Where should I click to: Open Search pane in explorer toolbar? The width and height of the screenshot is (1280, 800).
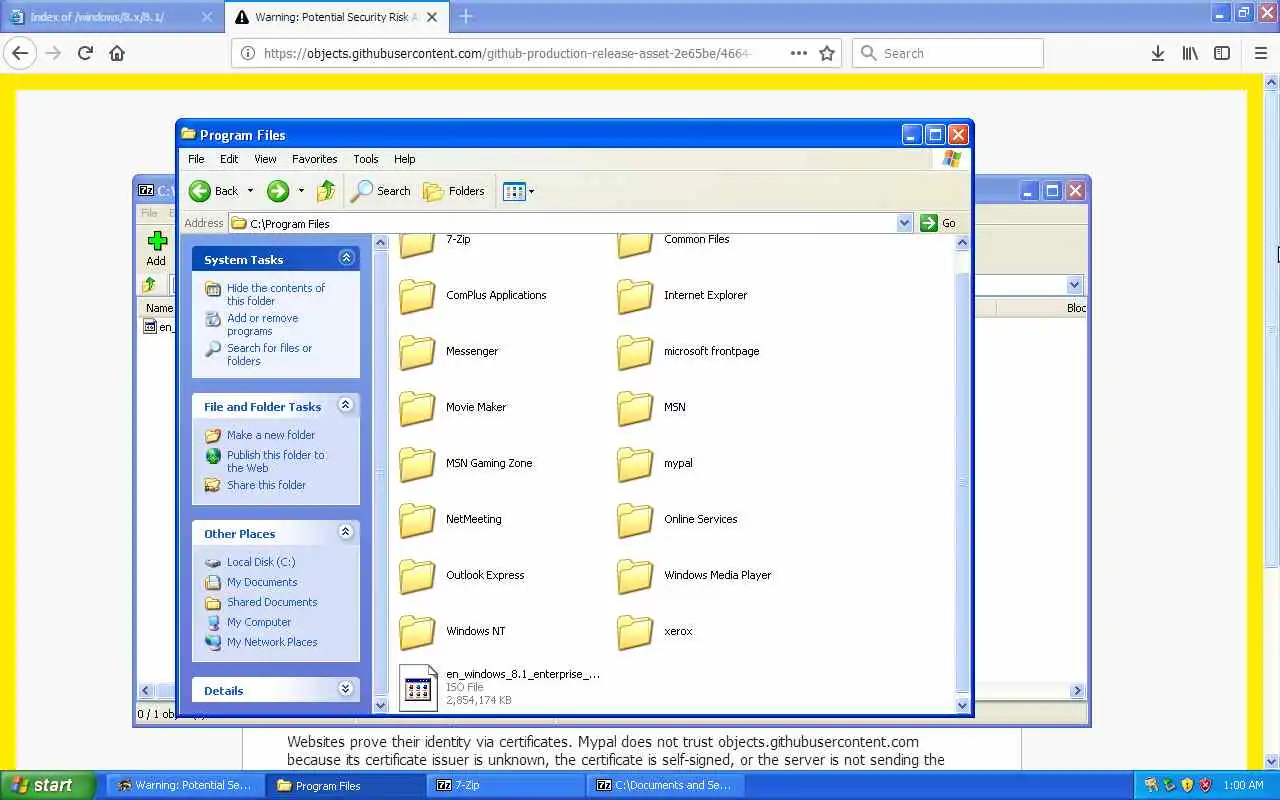click(381, 191)
